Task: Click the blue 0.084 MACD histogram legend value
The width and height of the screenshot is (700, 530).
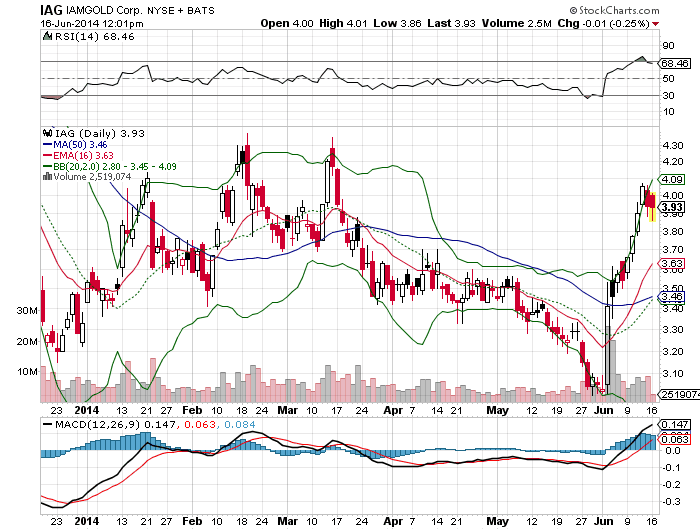Action: [x=240, y=424]
